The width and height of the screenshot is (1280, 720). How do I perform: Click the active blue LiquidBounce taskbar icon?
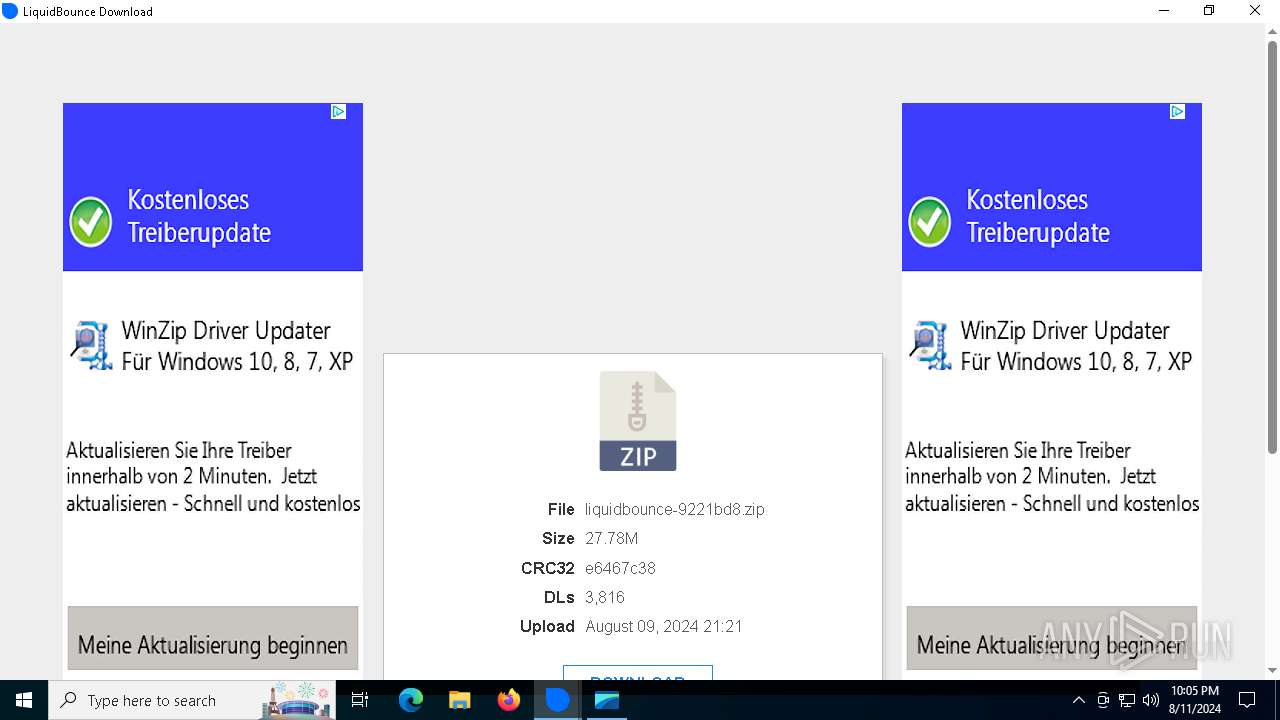(557, 700)
